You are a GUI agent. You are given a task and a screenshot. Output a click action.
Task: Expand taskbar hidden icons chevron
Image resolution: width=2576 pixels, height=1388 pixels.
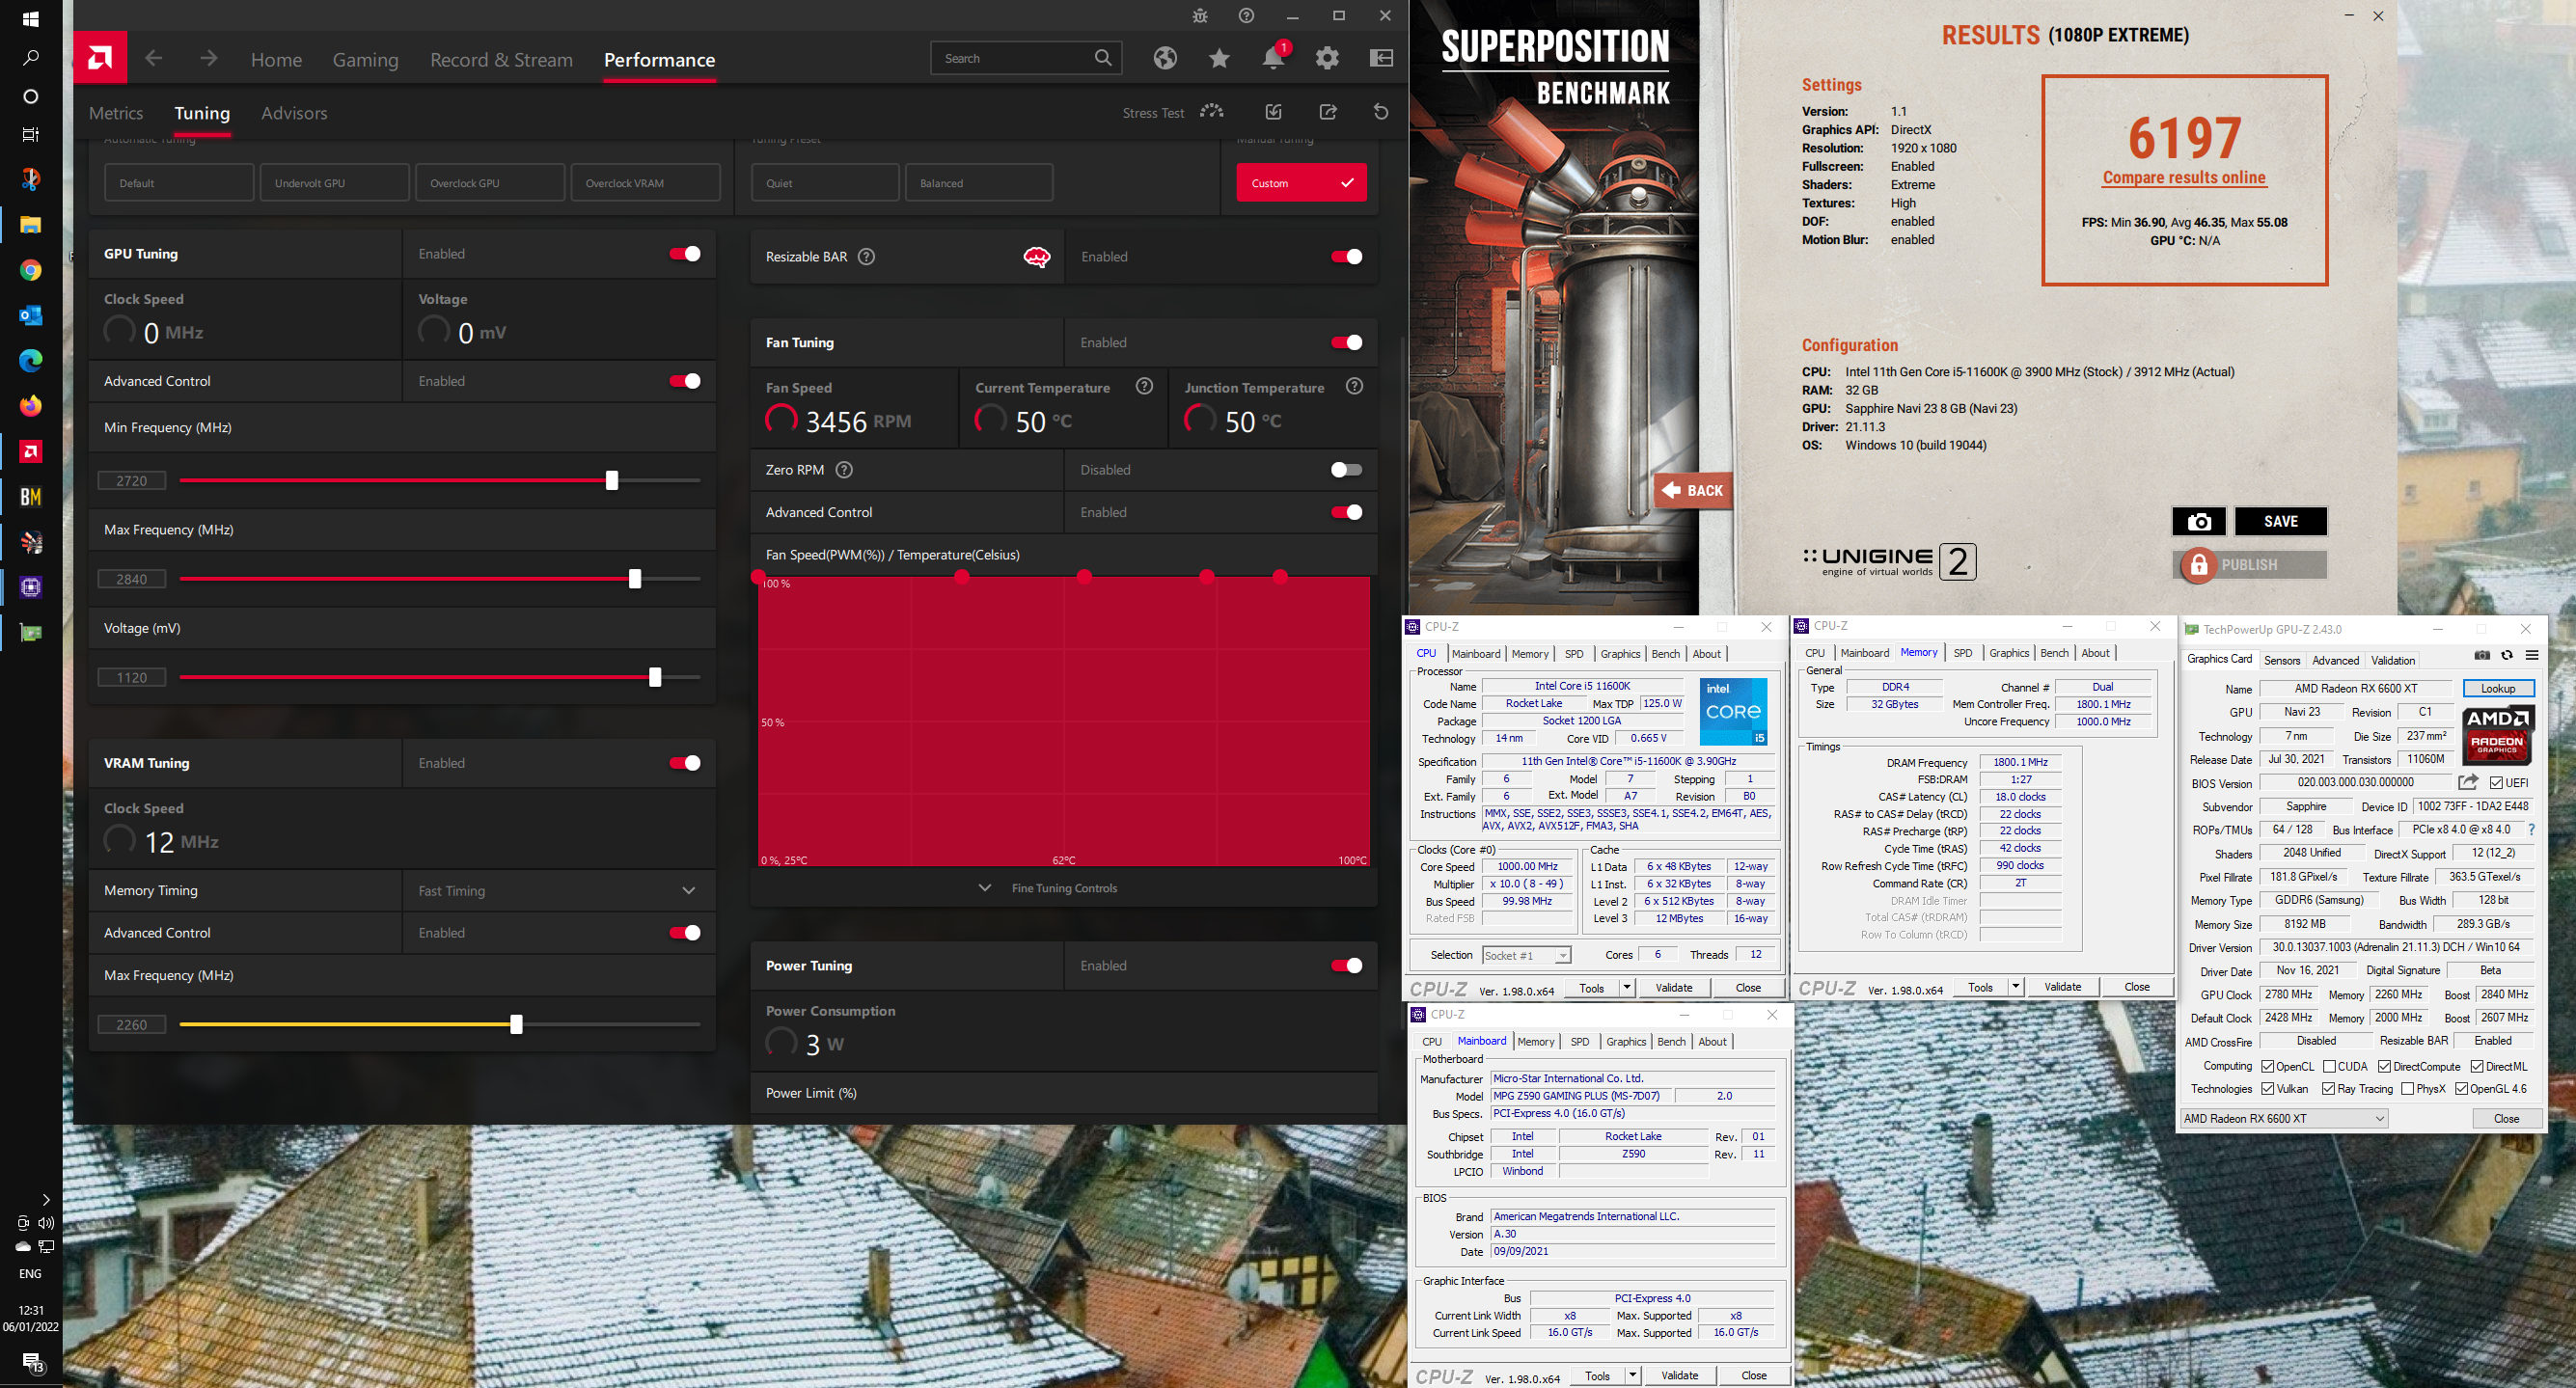45,1199
